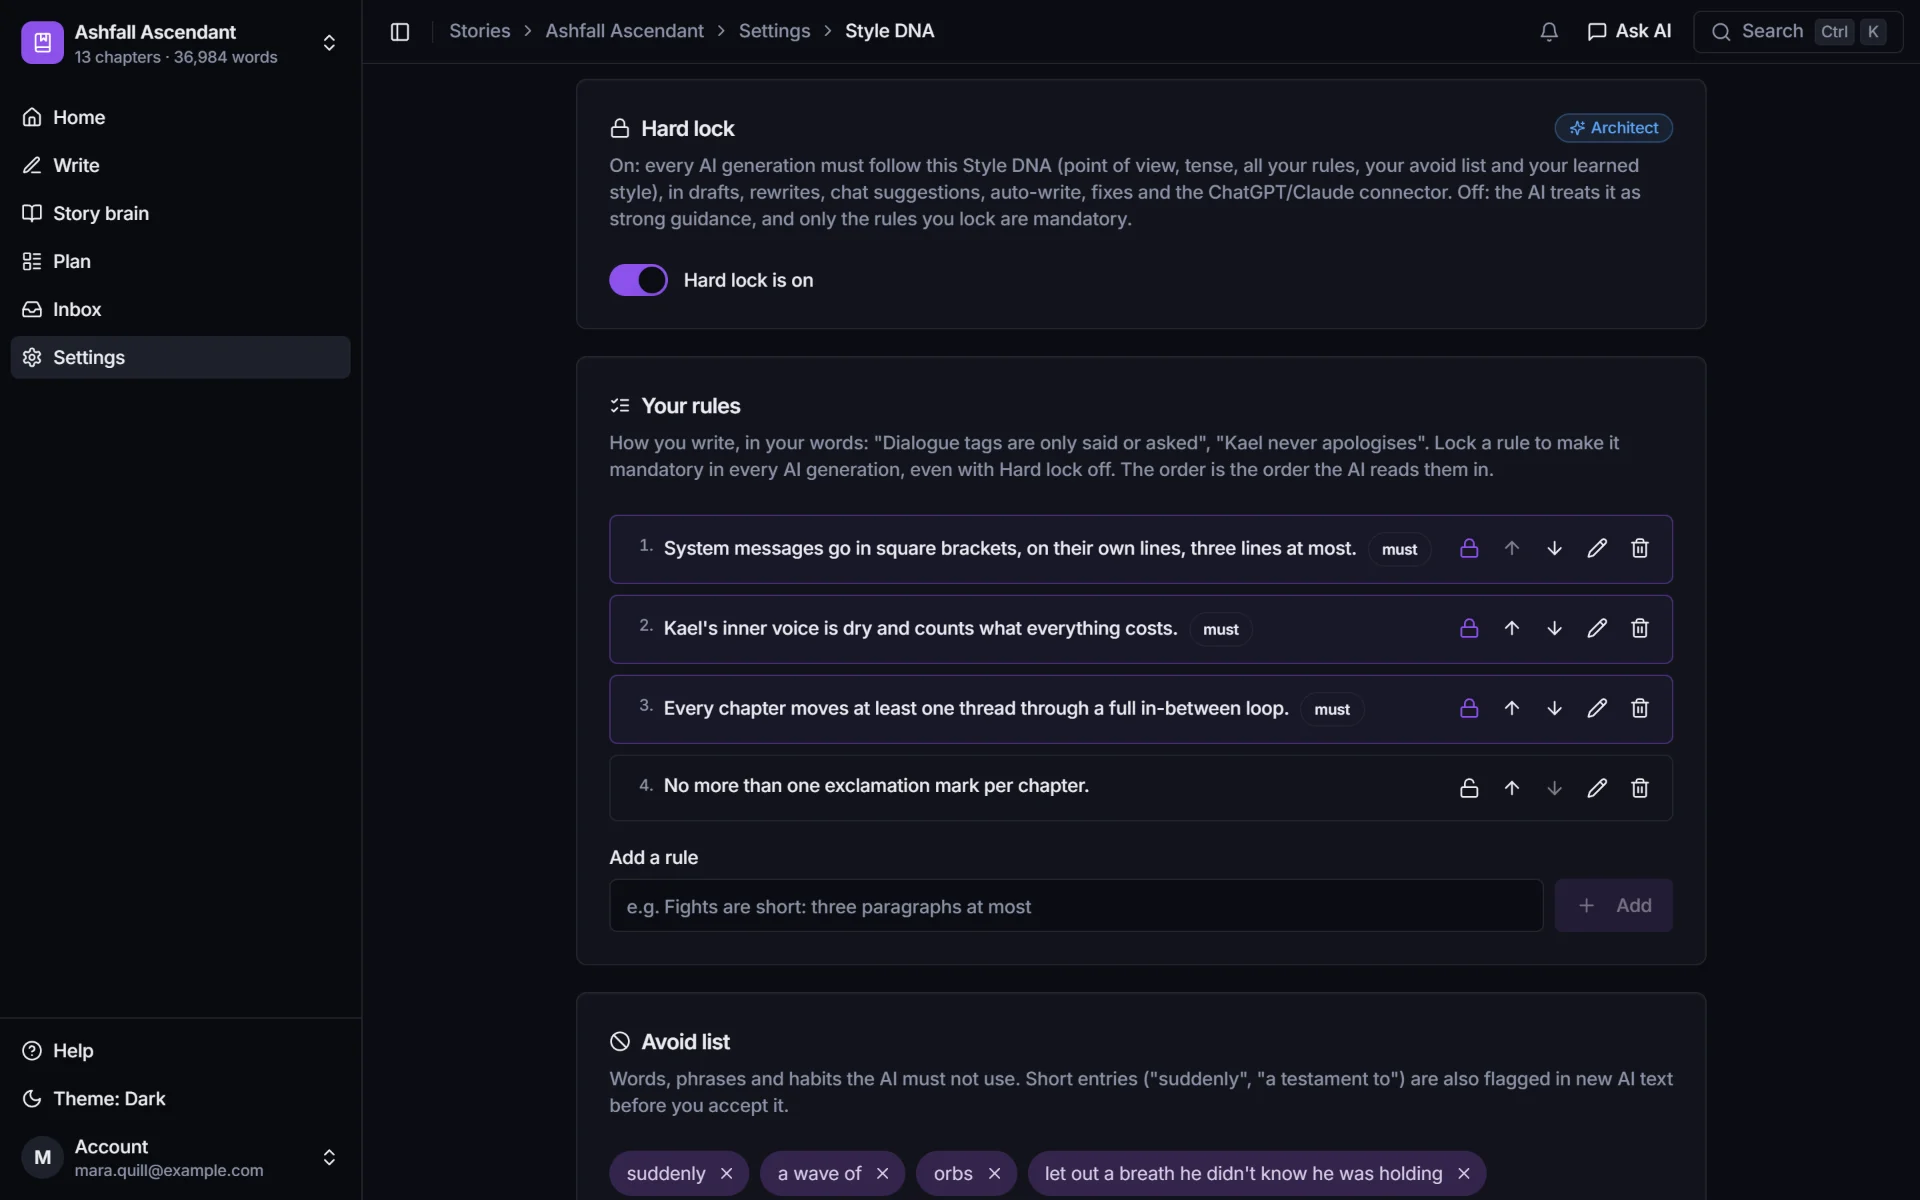Click the 'must' tag on Every chapter rule
Viewport: 1920px width, 1200px height.
pyautogui.click(x=1331, y=709)
